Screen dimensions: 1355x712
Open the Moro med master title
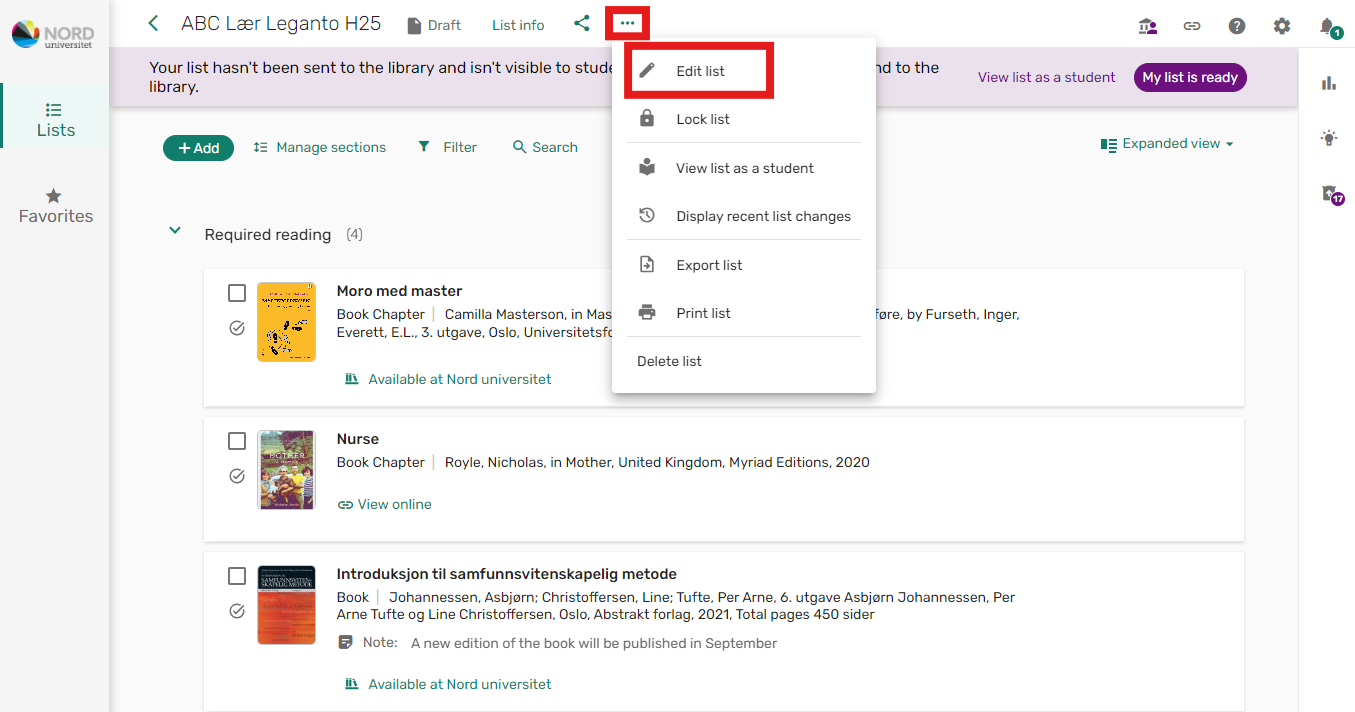pyautogui.click(x=399, y=291)
